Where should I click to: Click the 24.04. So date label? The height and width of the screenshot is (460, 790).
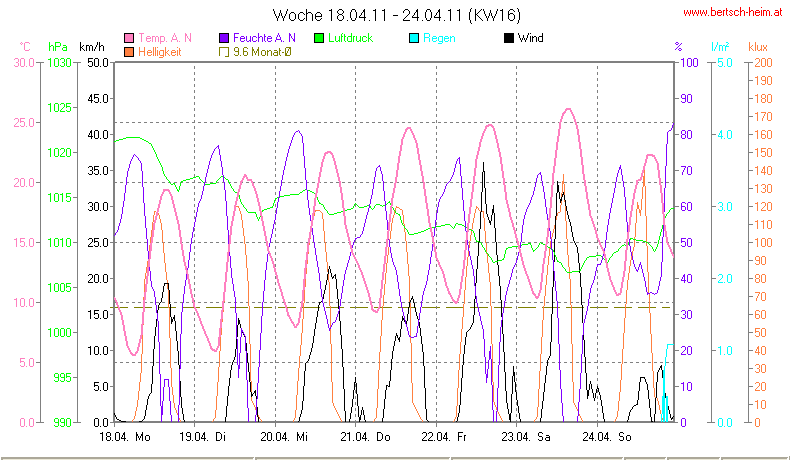coord(607,437)
